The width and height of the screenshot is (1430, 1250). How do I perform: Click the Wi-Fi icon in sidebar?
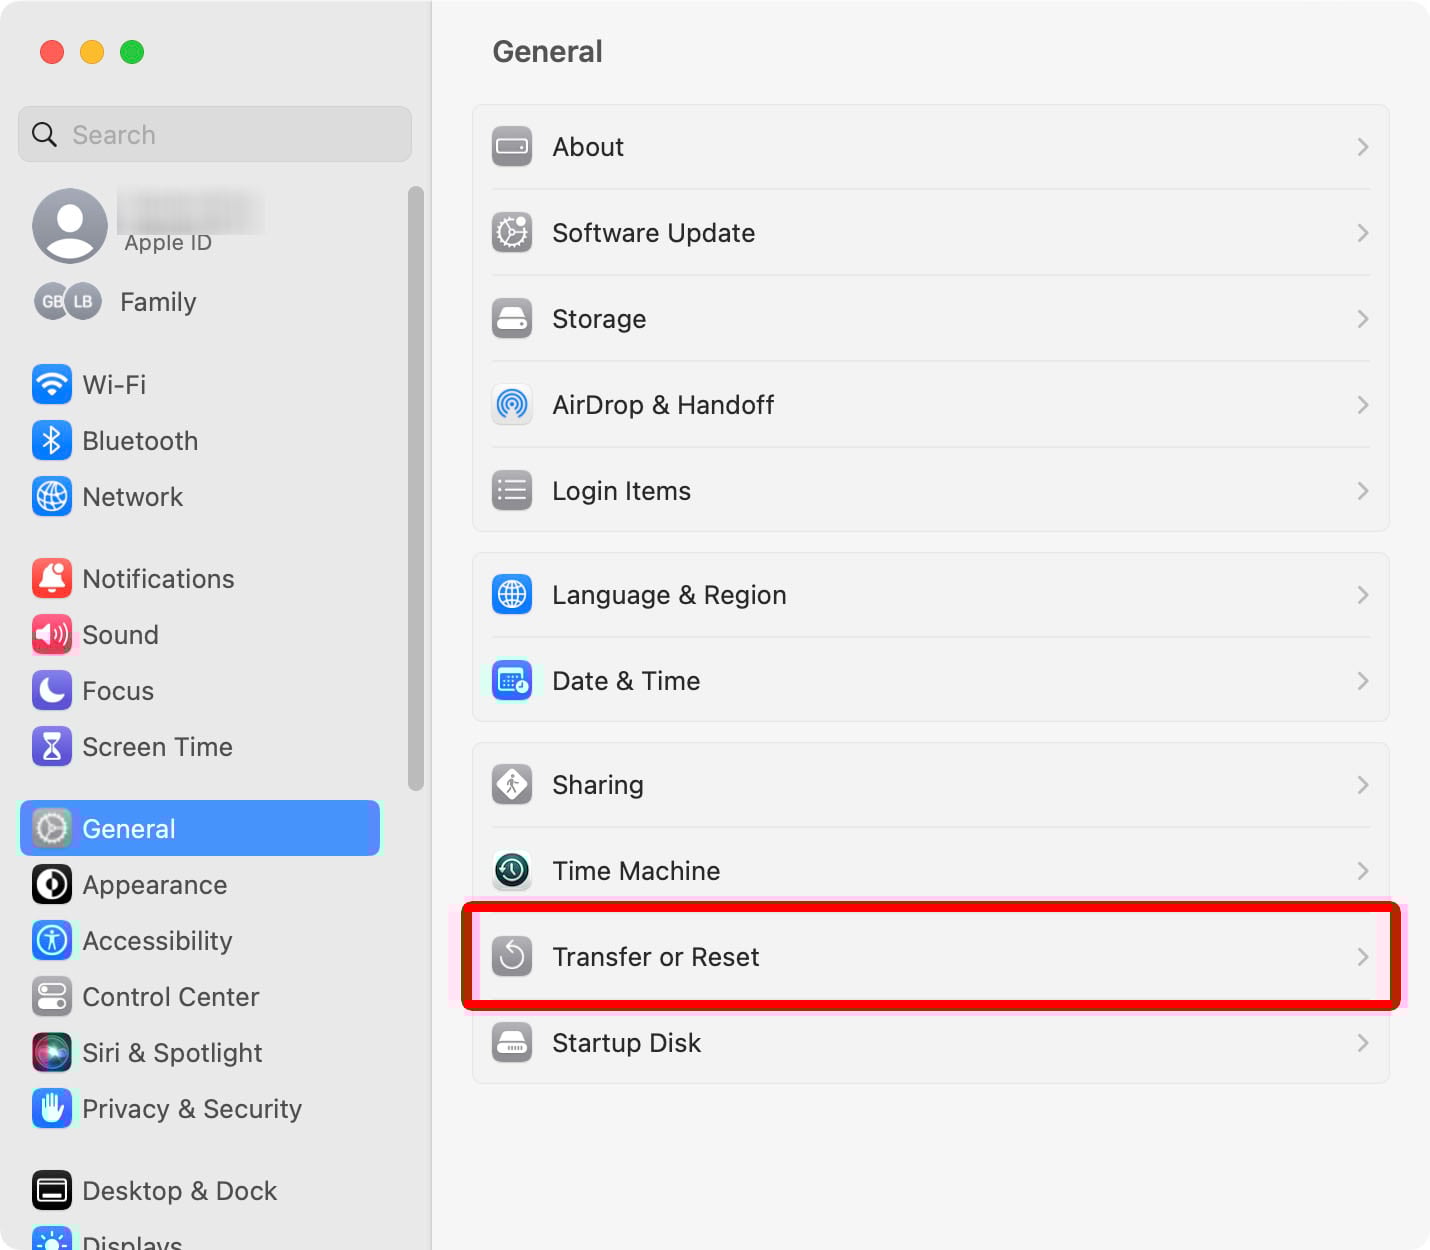coord(51,385)
